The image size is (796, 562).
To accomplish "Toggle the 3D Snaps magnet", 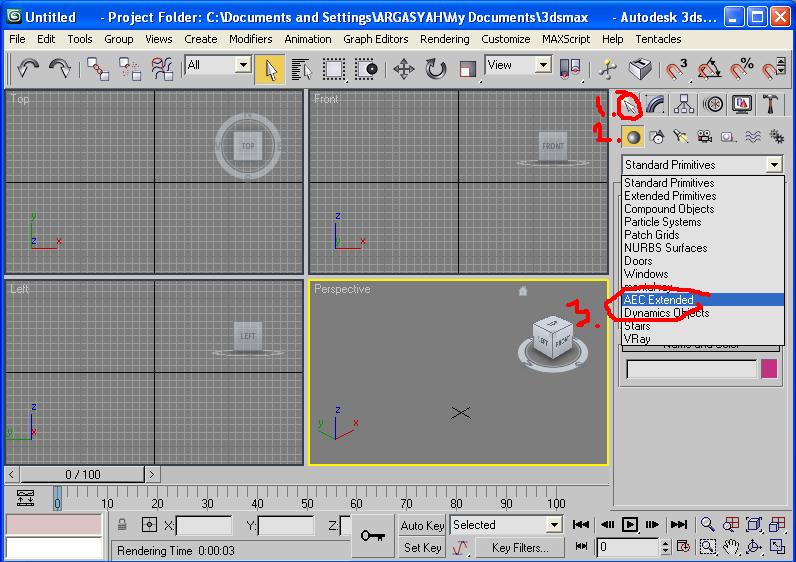I will tap(676, 69).
